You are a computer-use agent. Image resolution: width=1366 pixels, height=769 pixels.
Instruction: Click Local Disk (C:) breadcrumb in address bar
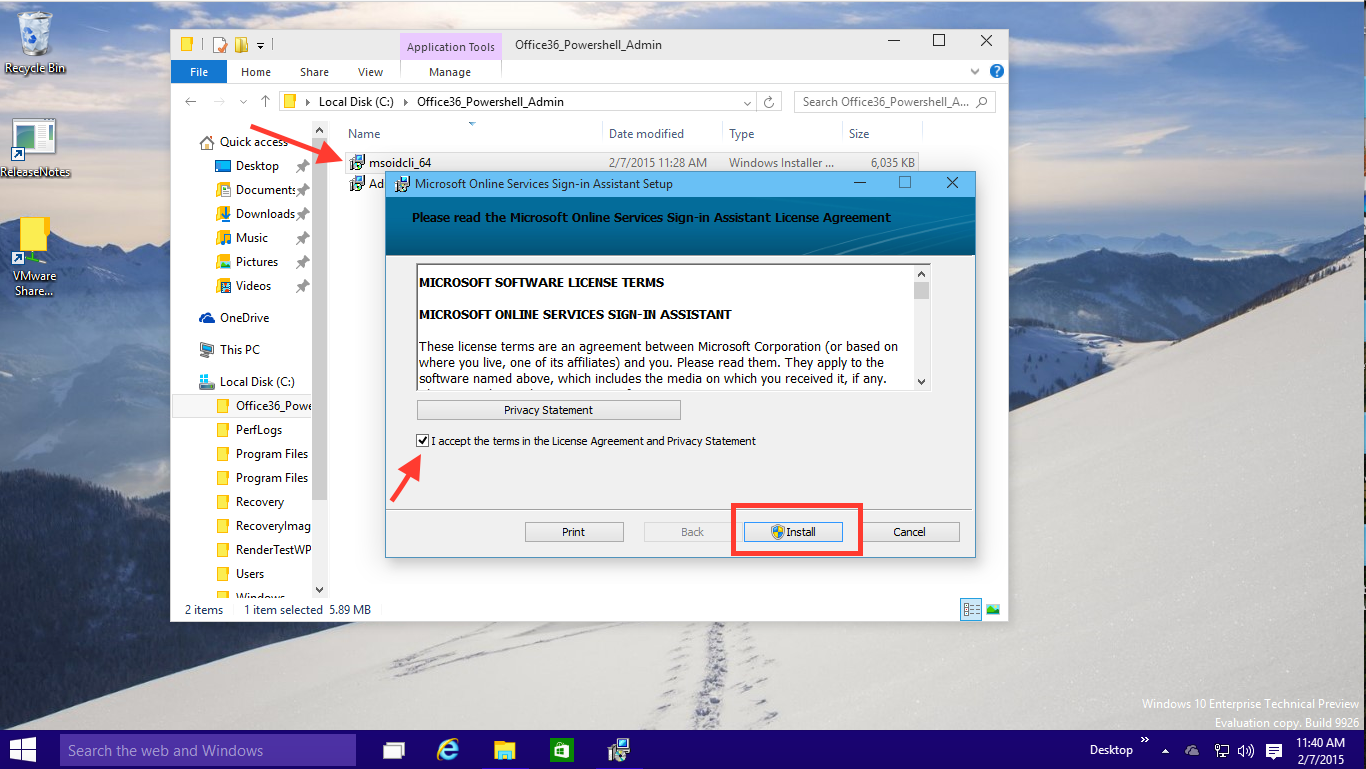click(357, 102)
